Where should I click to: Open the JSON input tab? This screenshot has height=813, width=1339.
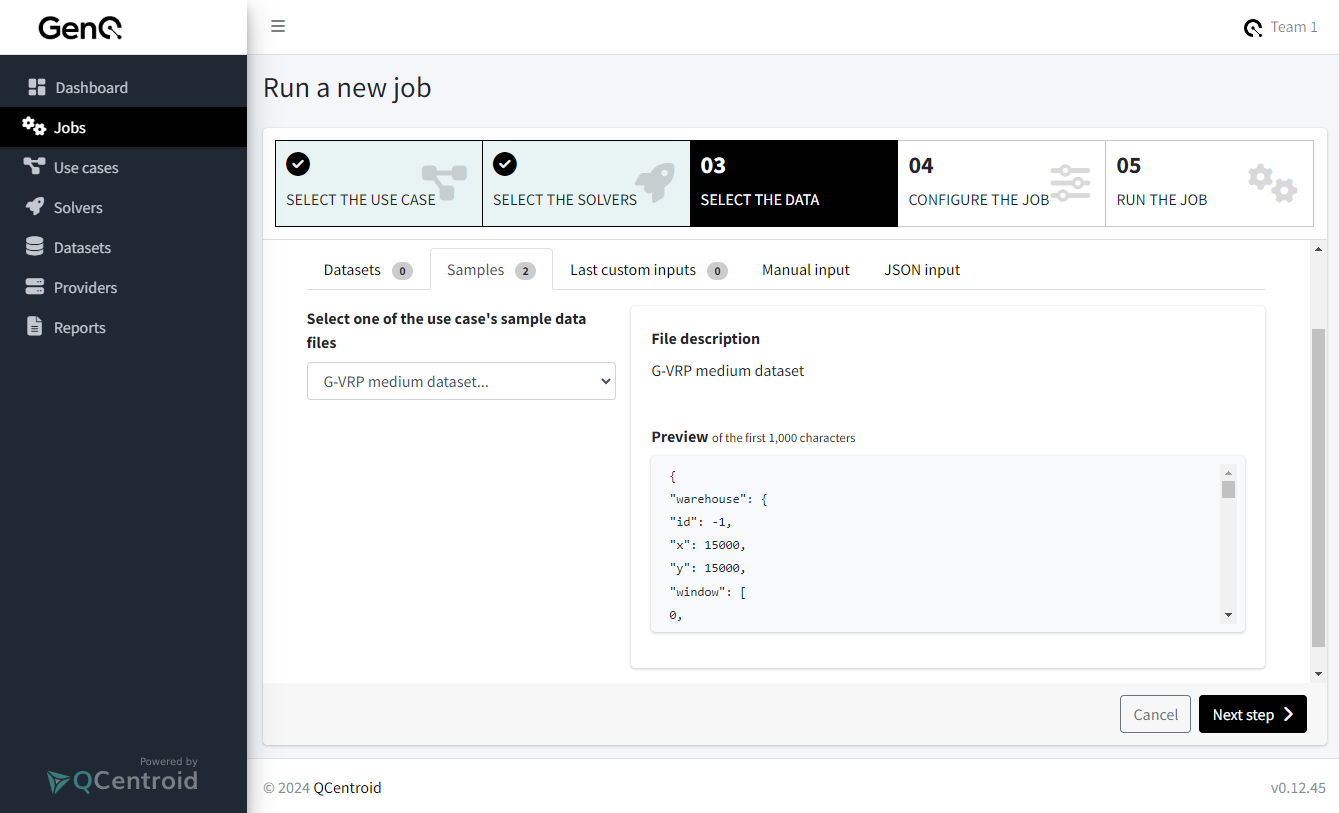pyautogui.click(x=922, y=270)
